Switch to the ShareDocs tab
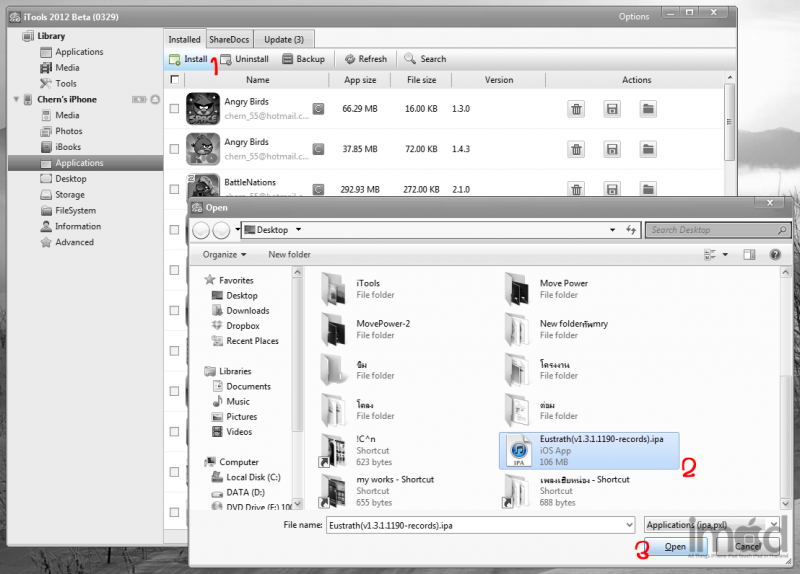 (x=229, y=39)
